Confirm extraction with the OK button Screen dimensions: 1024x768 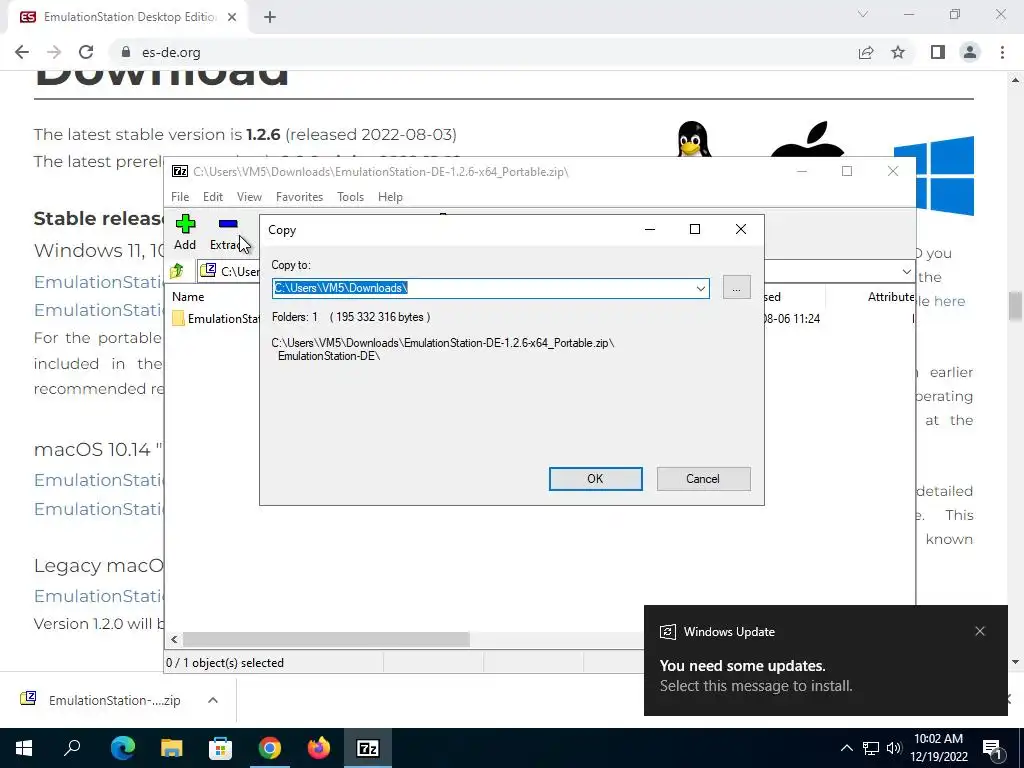click(x=595, y=479)
